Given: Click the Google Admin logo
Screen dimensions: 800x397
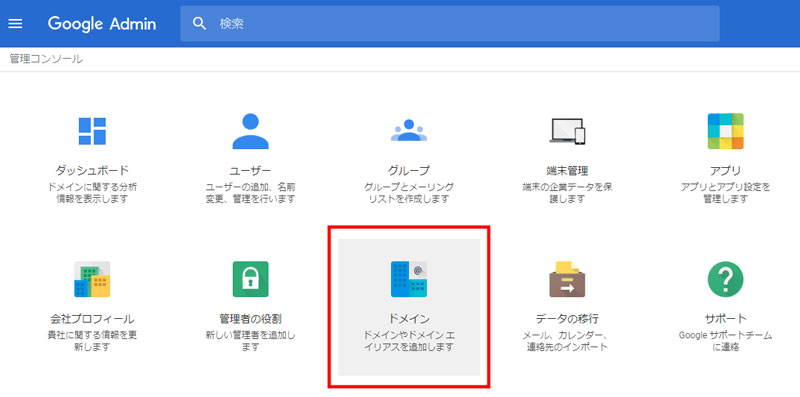Looking at the screenshot, I should [102, 24].
